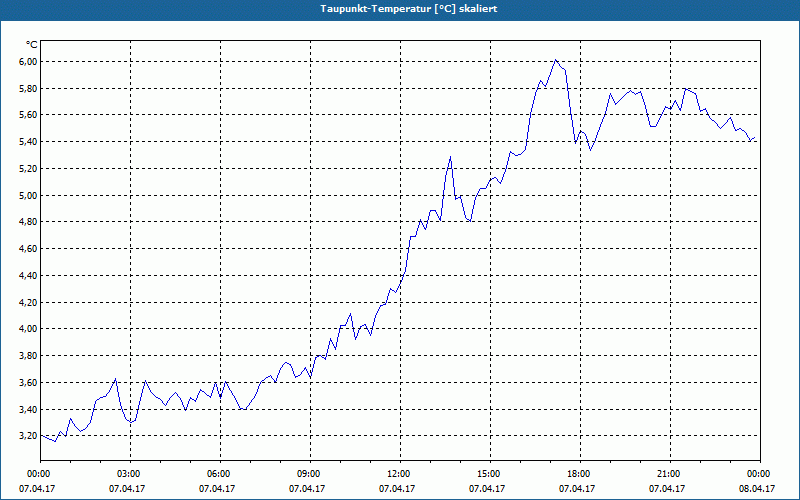Click the 12:00 time label
This screenshot has width=800, height=500.
point(400,473)
